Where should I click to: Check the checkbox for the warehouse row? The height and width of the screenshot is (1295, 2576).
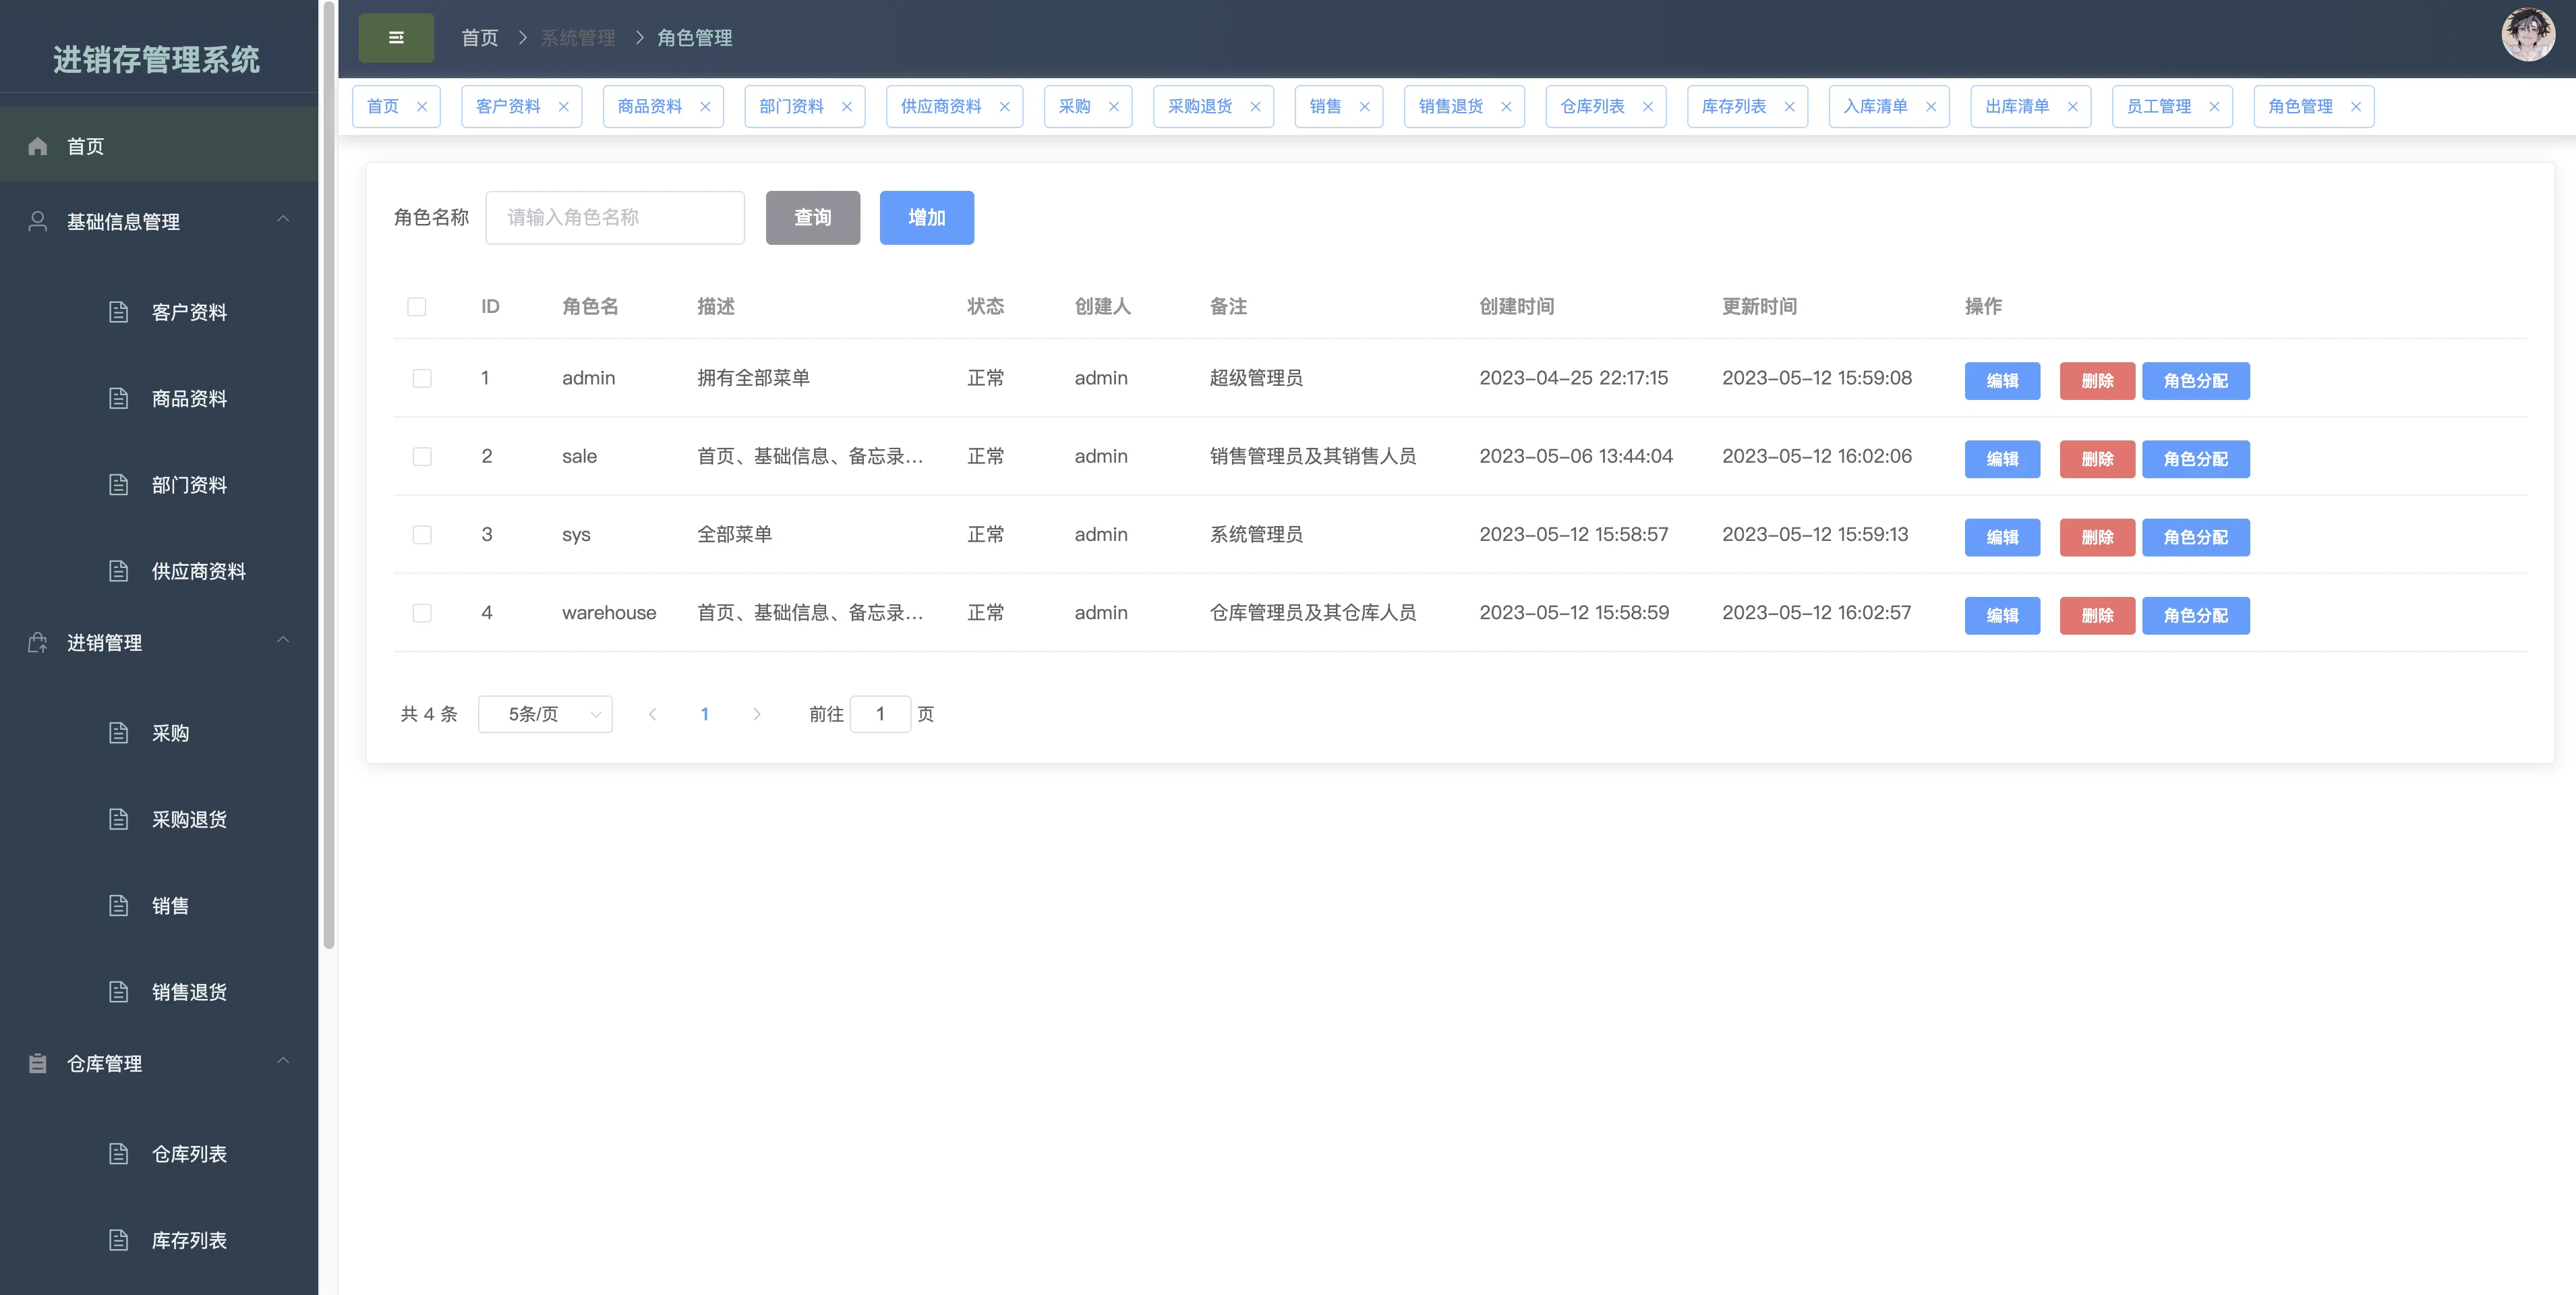pos(422,613)
